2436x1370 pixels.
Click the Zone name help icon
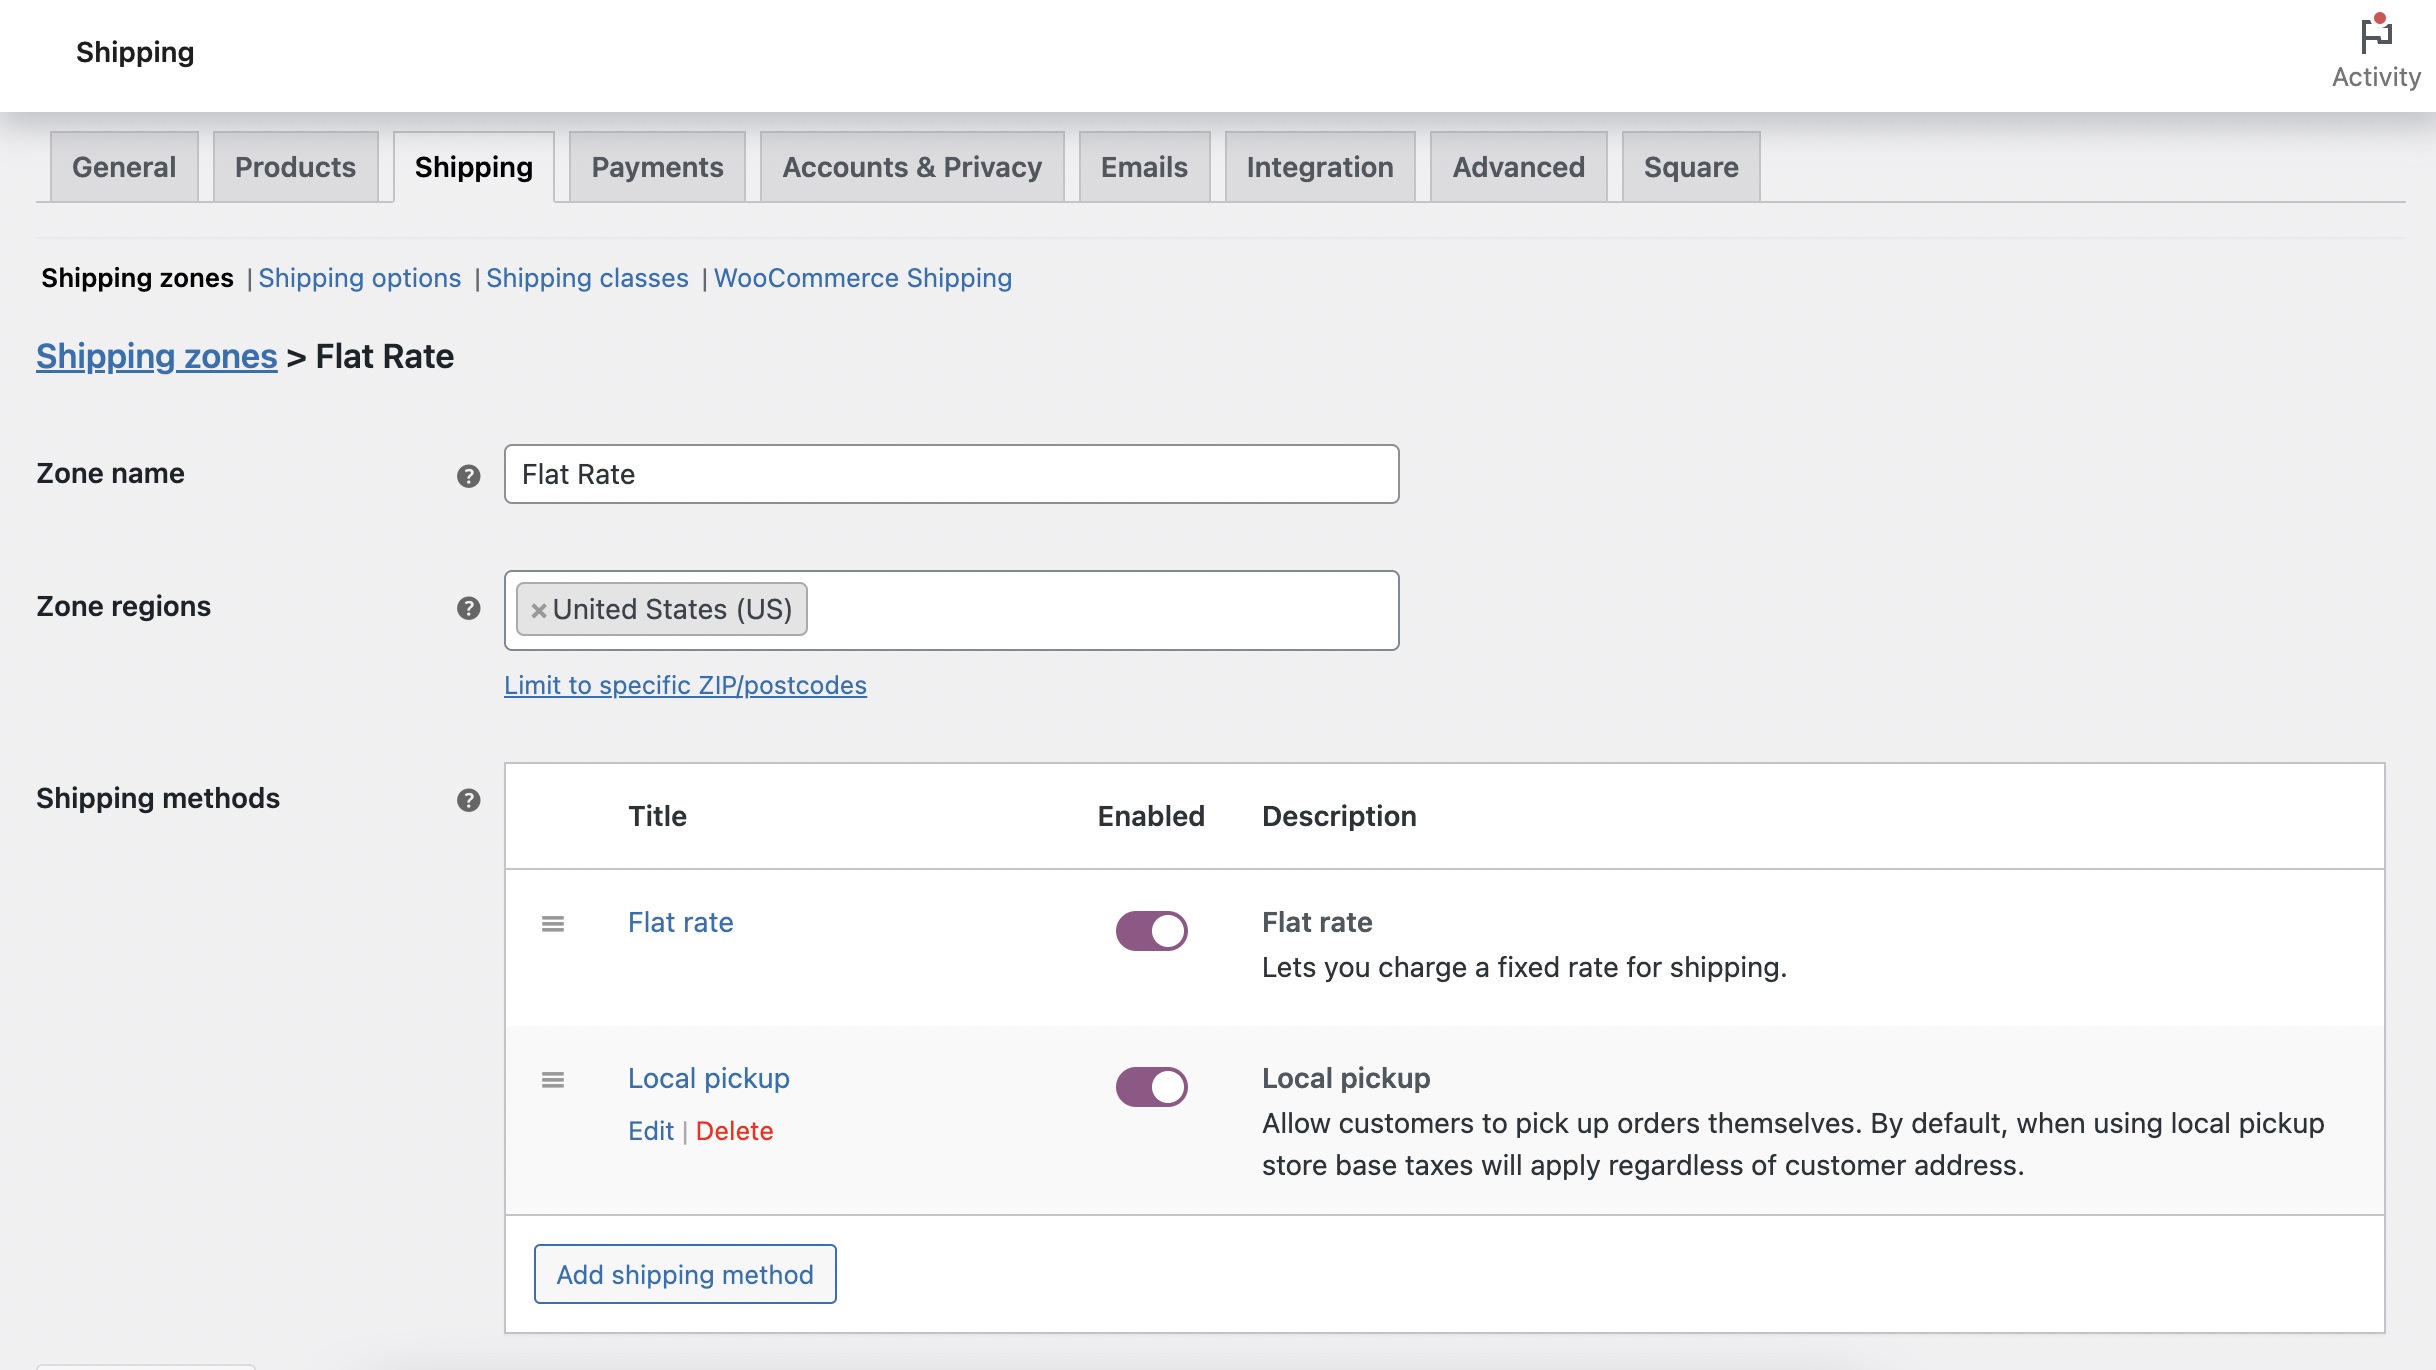click(468, 476)
